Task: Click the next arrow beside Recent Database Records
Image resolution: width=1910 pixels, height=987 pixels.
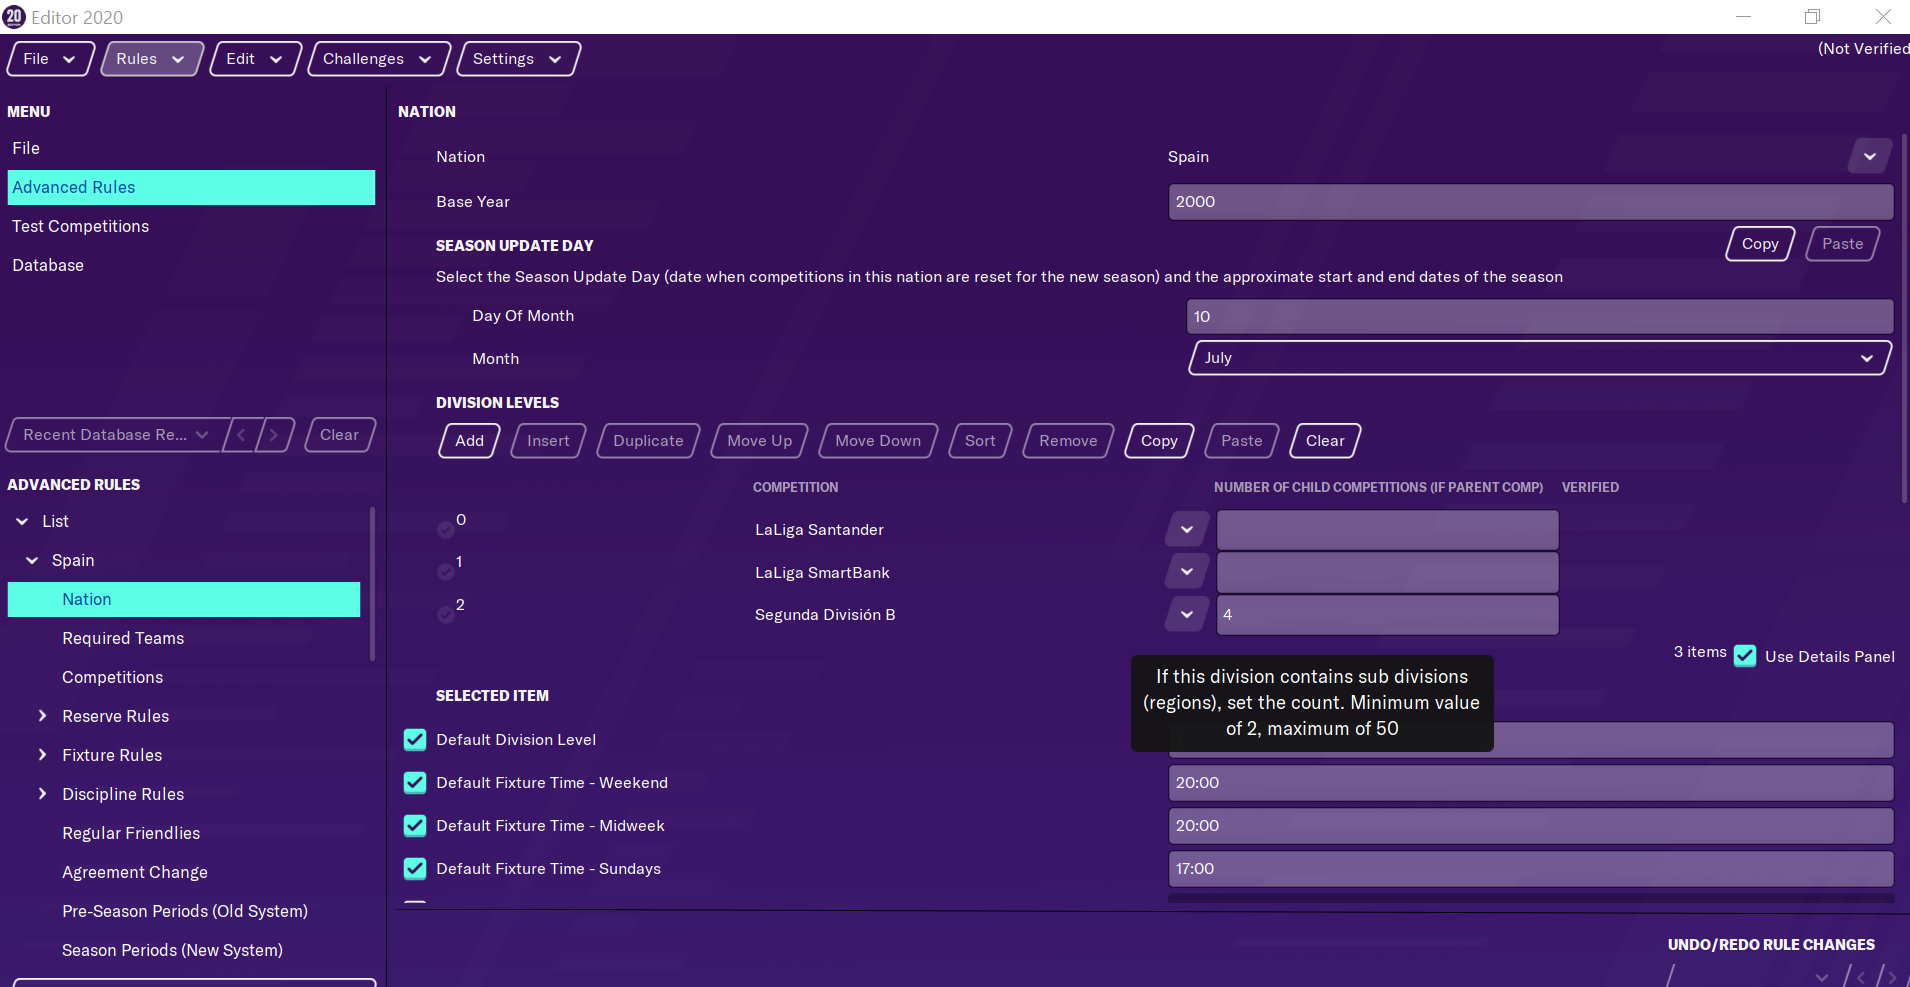Action: [x=274, y=435]
